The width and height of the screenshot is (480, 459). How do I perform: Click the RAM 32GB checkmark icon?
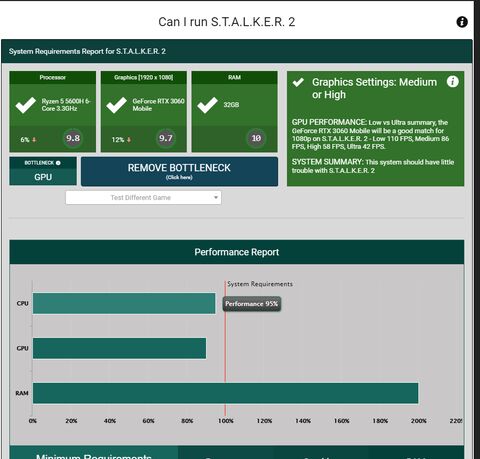click(x=207, y=105)
